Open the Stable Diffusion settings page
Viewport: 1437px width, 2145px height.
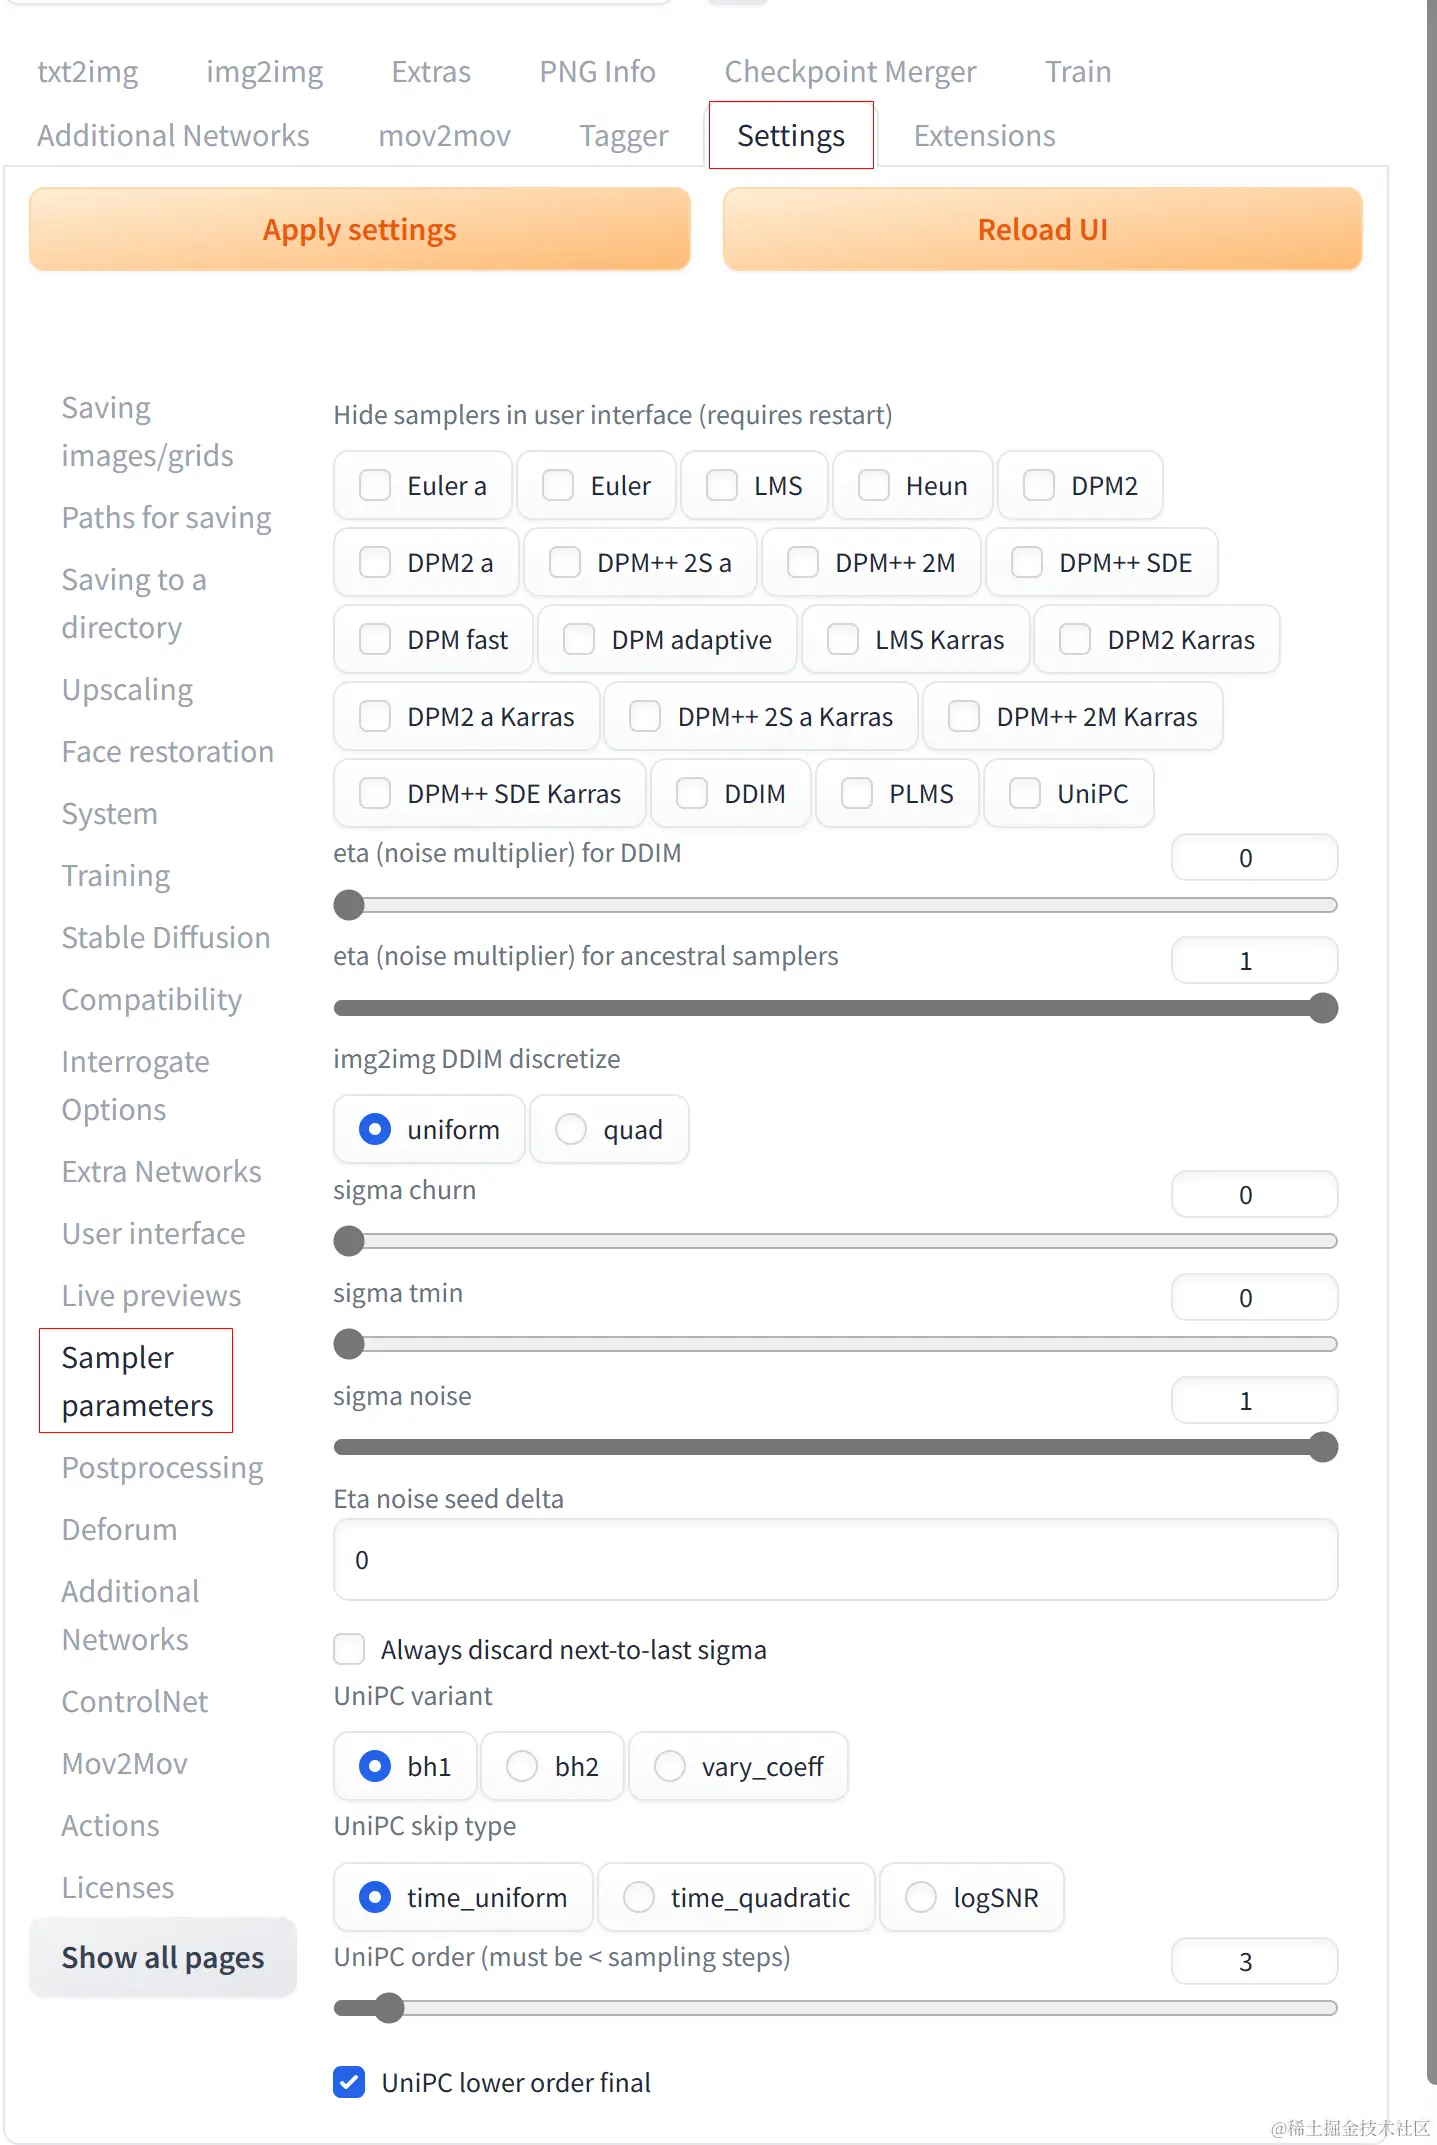166,938
